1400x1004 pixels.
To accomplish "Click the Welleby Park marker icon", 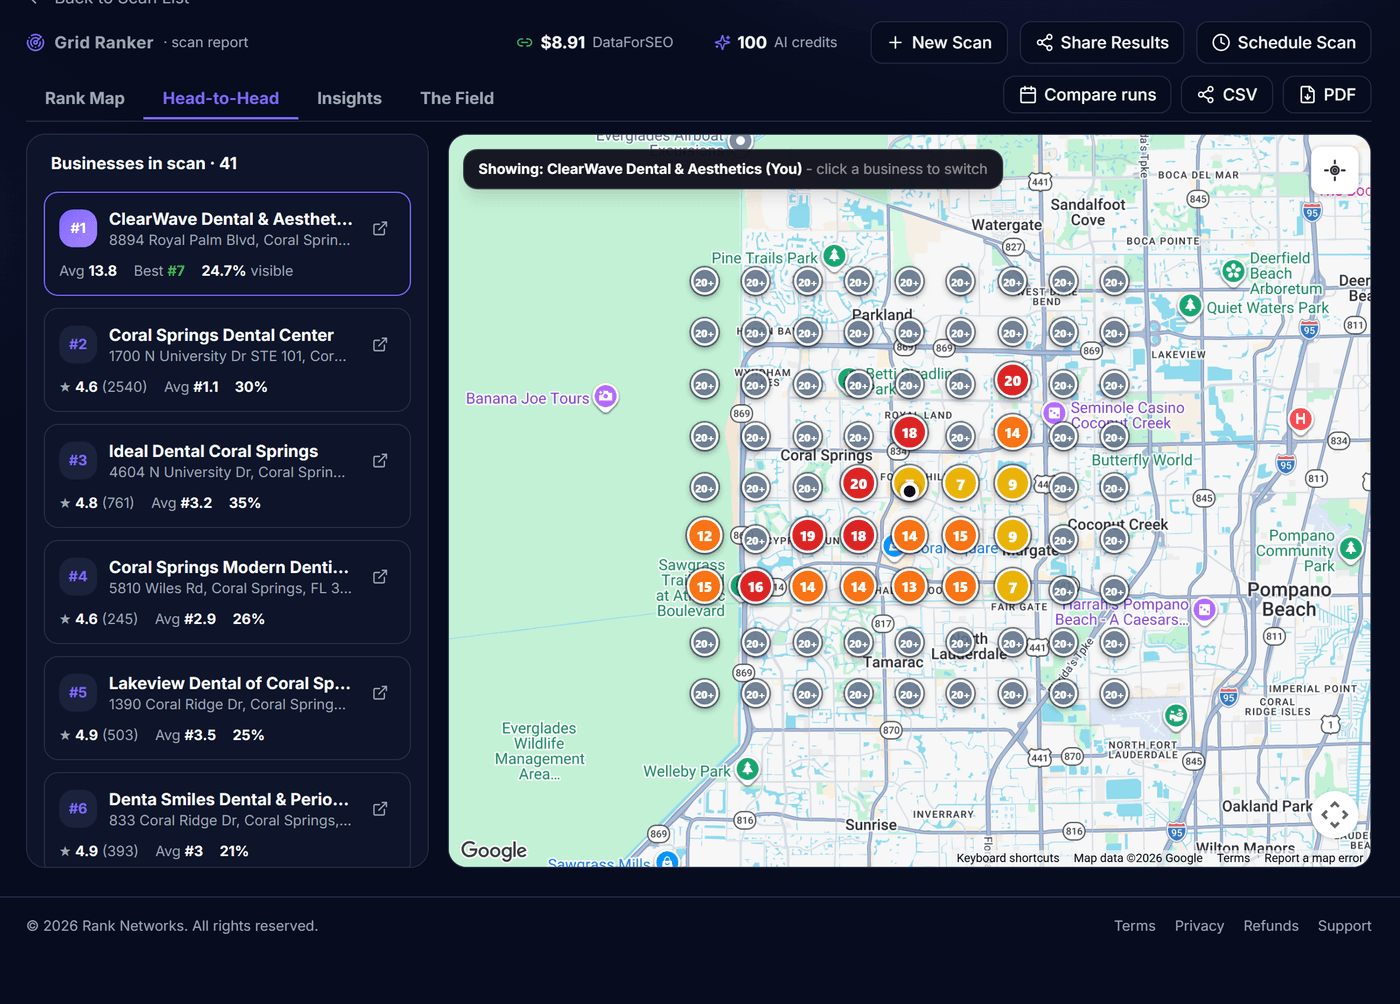I will coord(748,769).
